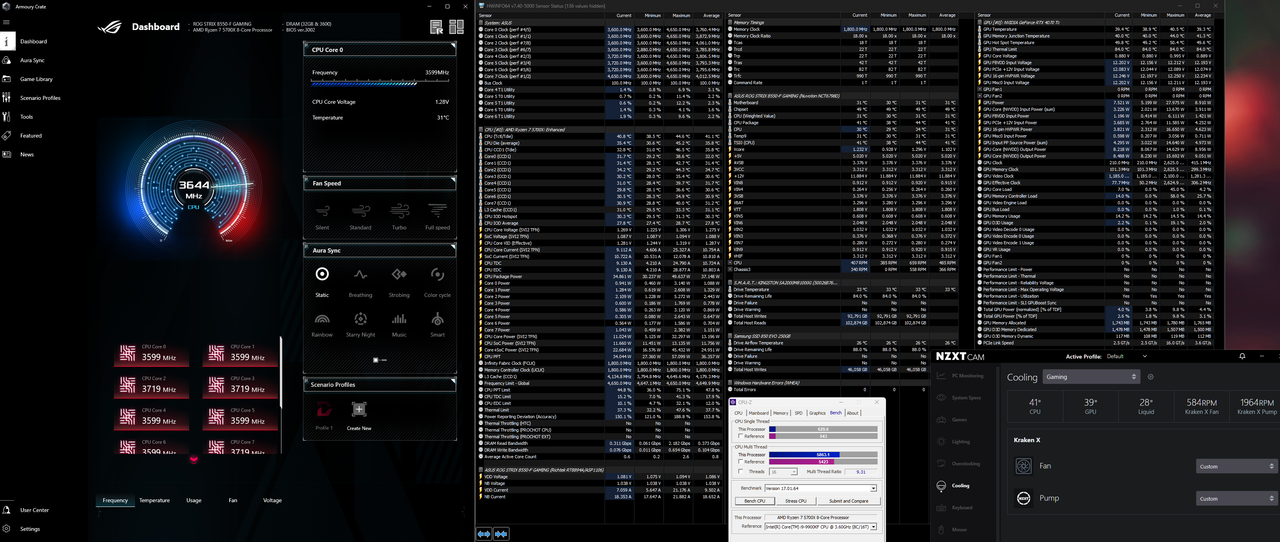Open Game Library in Armoury Crate sidebar
1280x542 pixels.
click(36, 79)
